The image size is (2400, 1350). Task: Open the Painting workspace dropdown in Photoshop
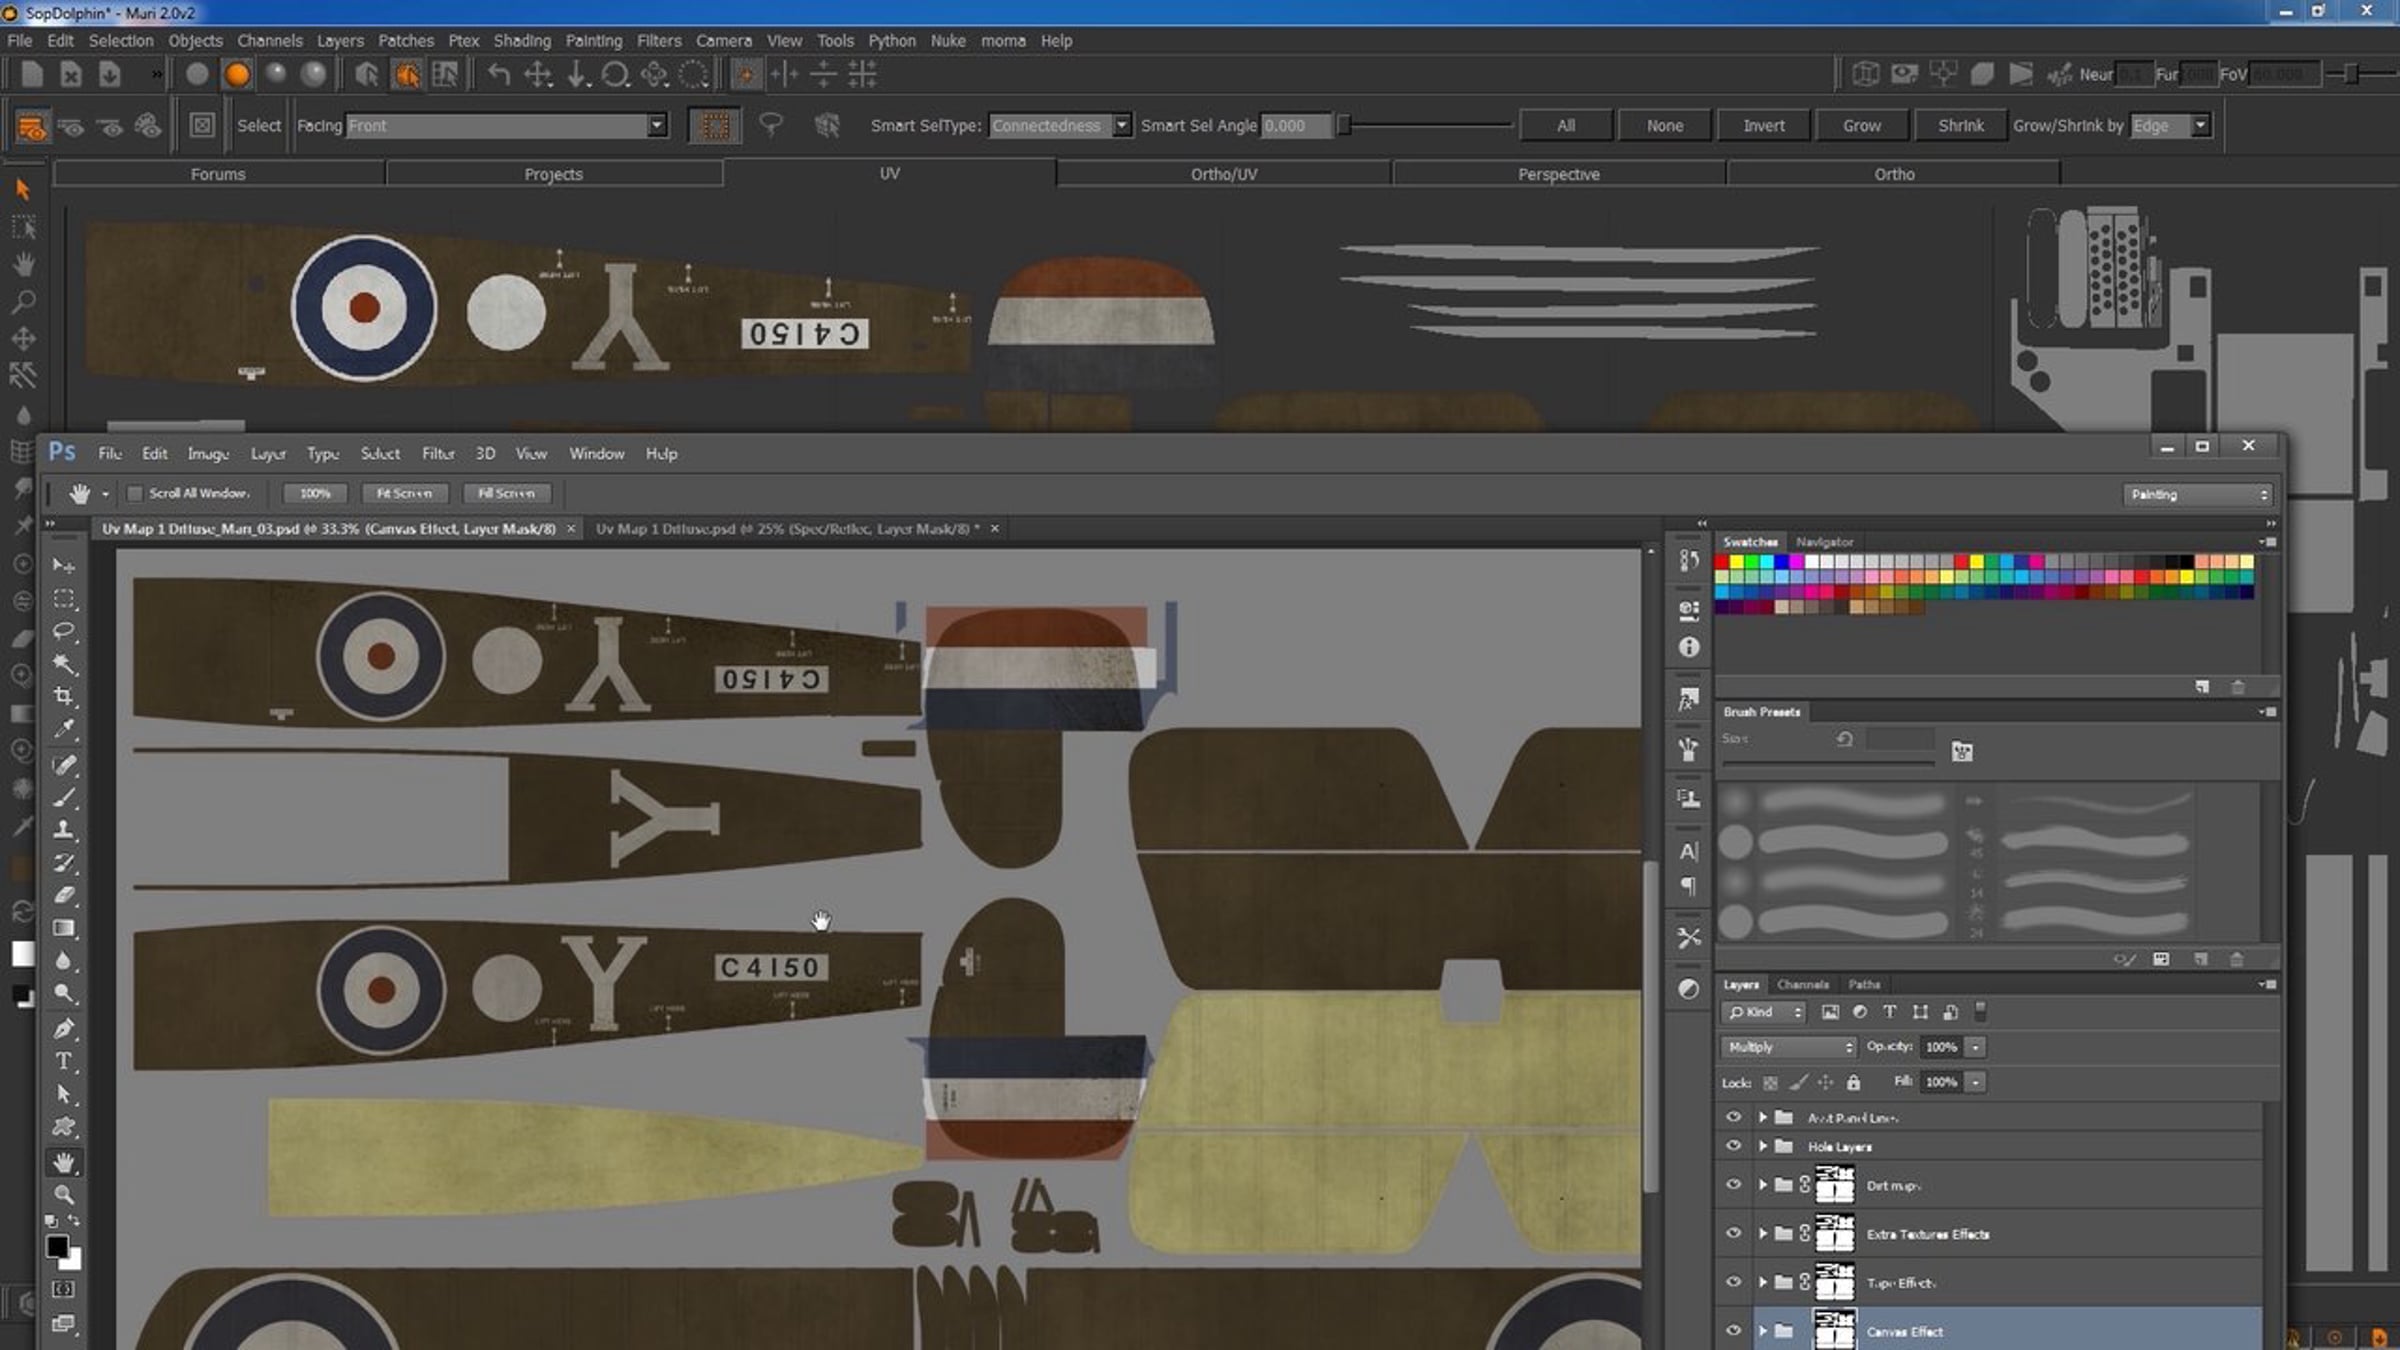2198,495
